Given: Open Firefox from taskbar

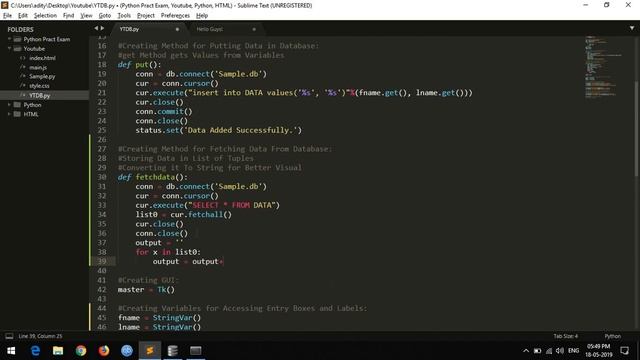Looking at the screenshot, I should pos(104,351).
